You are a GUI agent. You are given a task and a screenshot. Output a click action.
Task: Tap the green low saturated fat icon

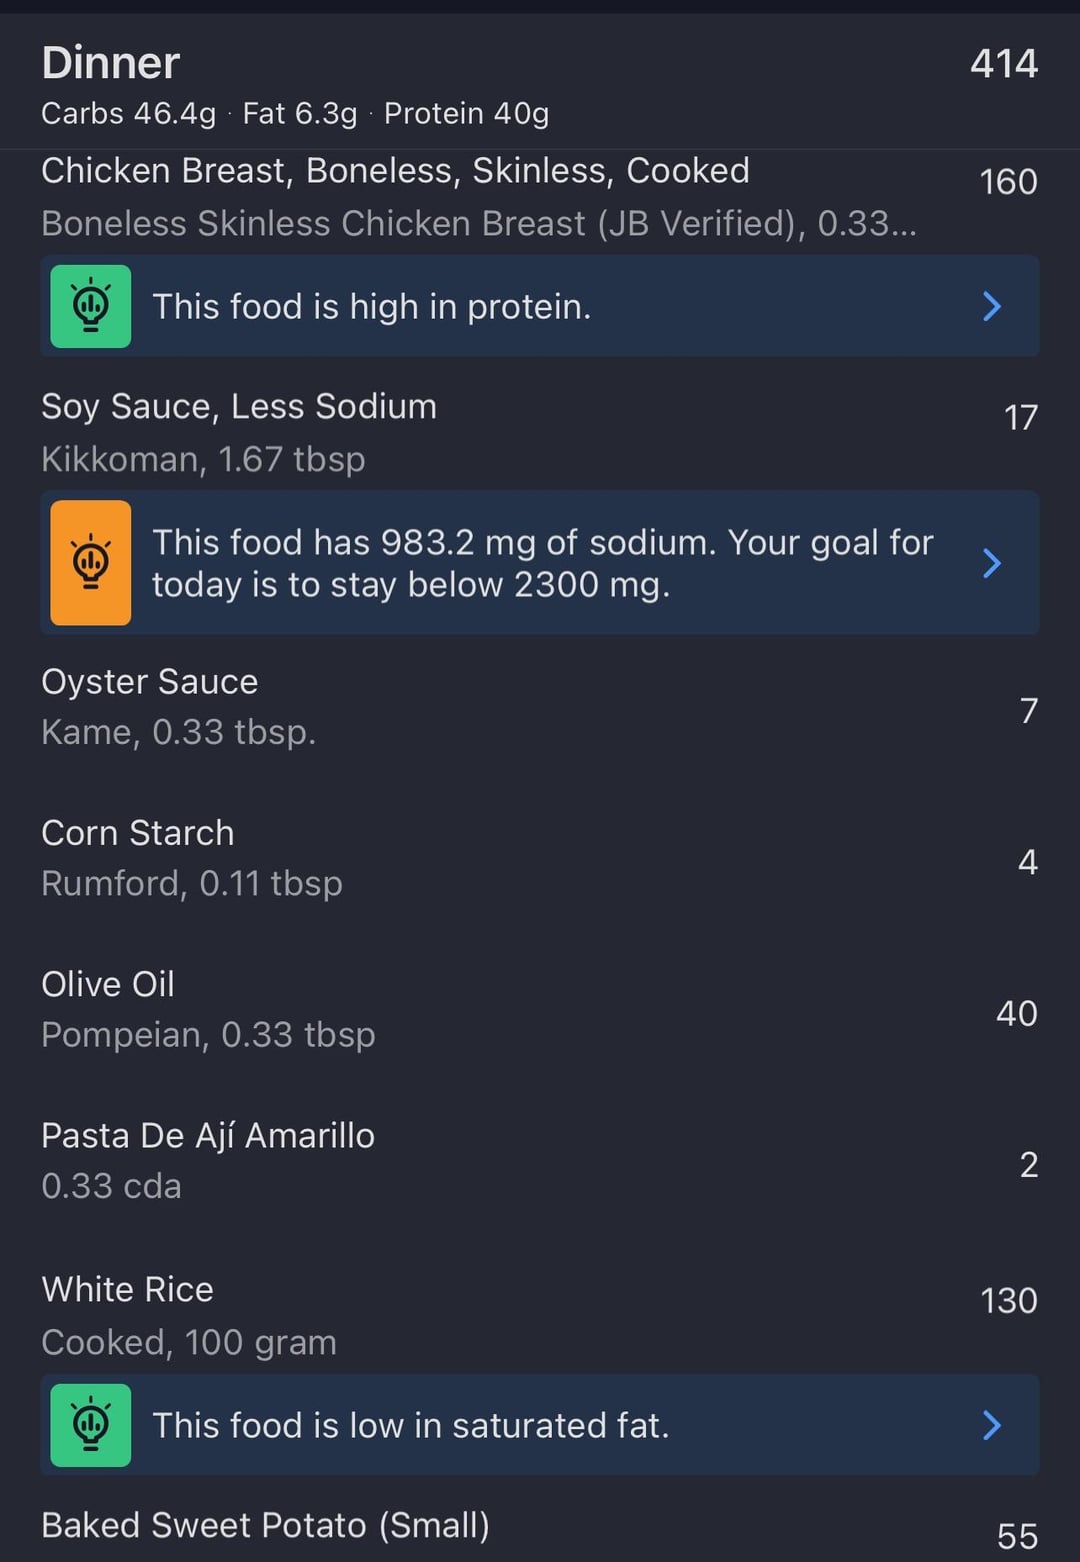[91, 1425]
